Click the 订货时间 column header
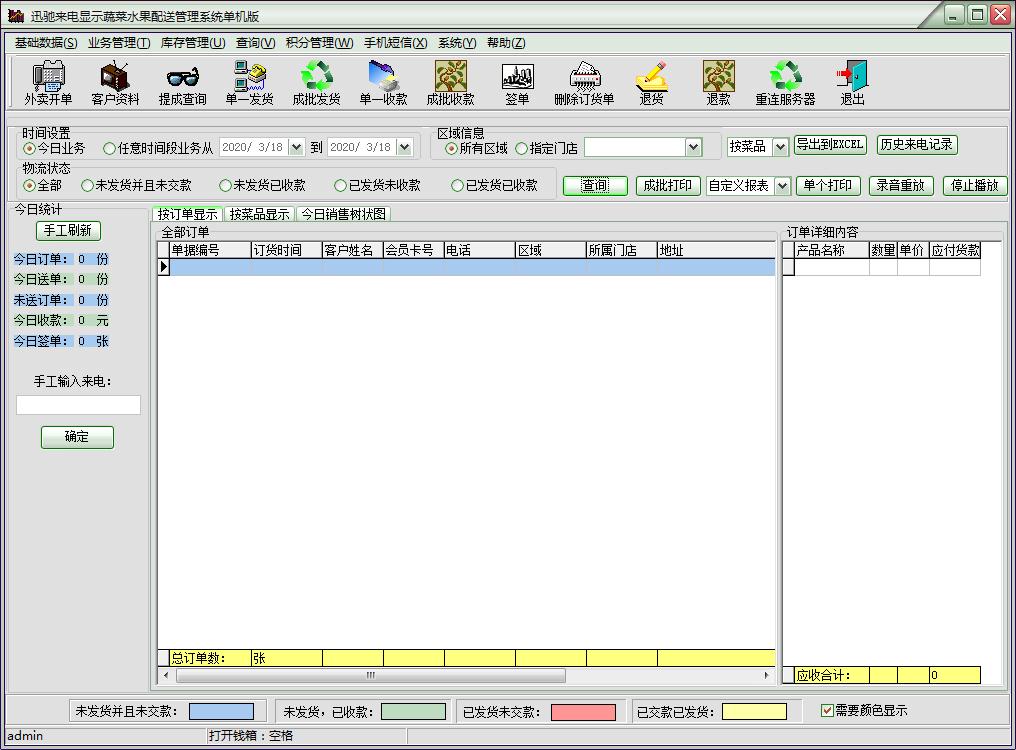Image resolution: width=1016 pixels, height=750 pixels. click(x=286, y=250)
